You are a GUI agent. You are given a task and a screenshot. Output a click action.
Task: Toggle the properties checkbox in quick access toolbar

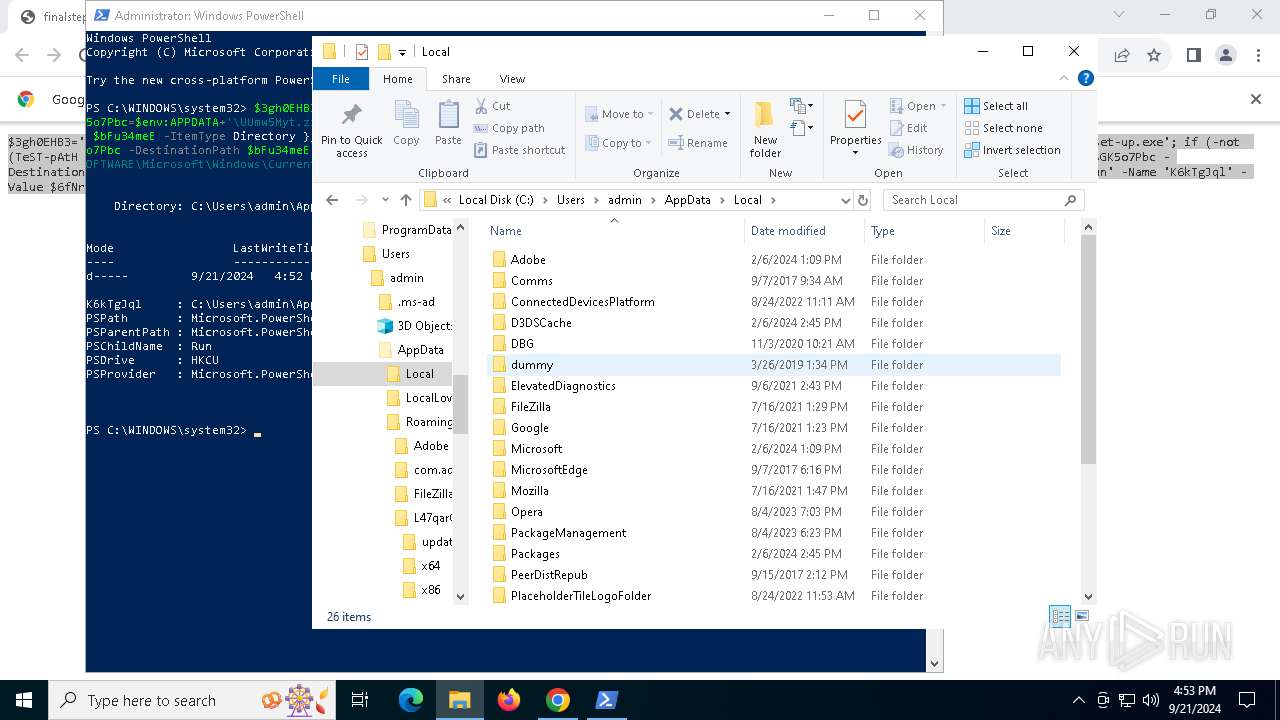tap(361, 52)
